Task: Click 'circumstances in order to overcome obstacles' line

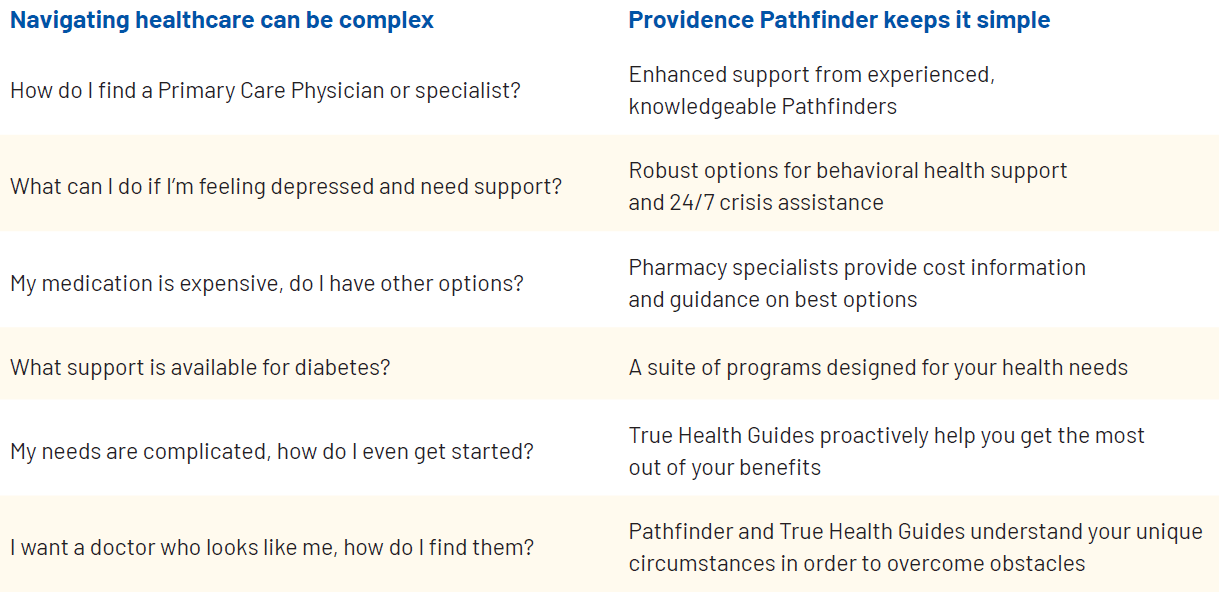Action: tap(856, 563)
